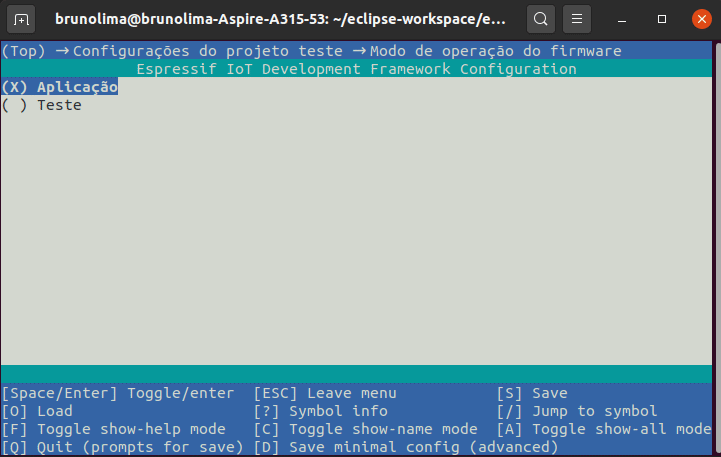Select the Aplicação radio option
The width and height of the screenshot is (721, 457).
click(59, 87)
